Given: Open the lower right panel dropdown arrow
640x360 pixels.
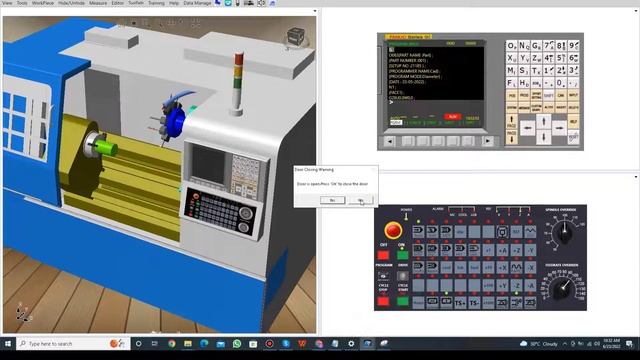Looking at the screenshot, I should (x=636, y=177).
